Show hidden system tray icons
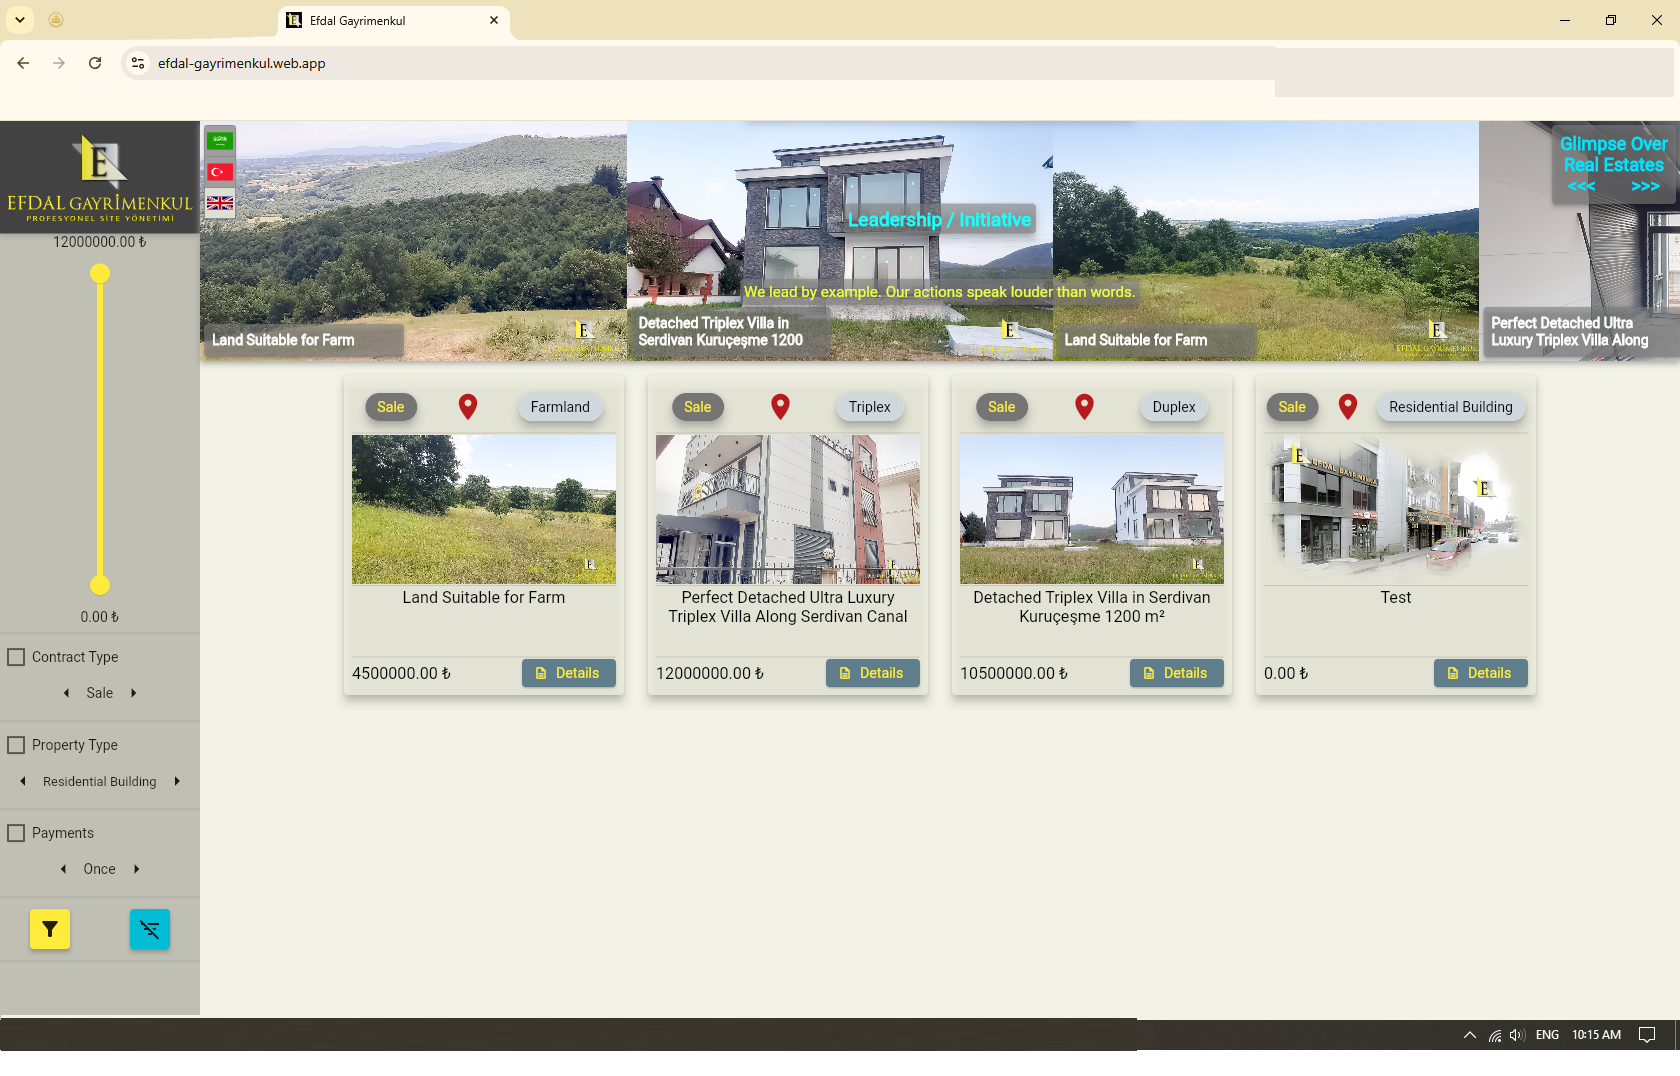This screenshot has height=1076, width=1680. pyautogui.click(x=1469, y=1035)
